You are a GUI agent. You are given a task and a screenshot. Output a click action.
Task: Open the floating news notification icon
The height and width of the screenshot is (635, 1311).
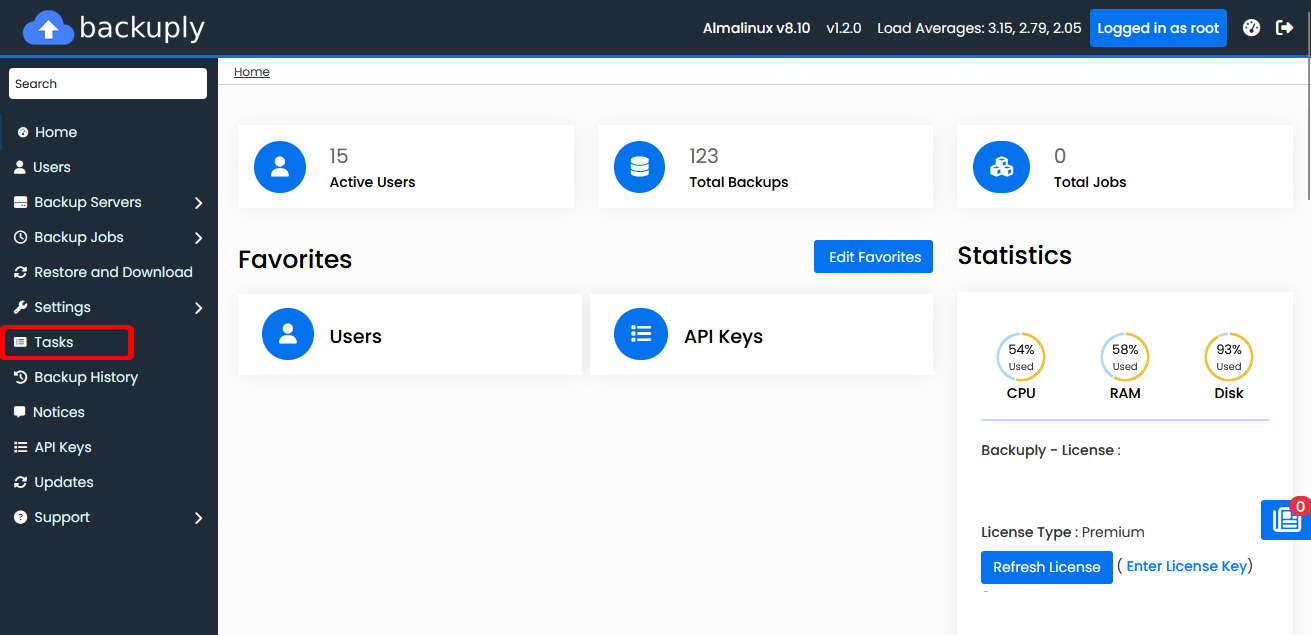tap(1285, 520)
